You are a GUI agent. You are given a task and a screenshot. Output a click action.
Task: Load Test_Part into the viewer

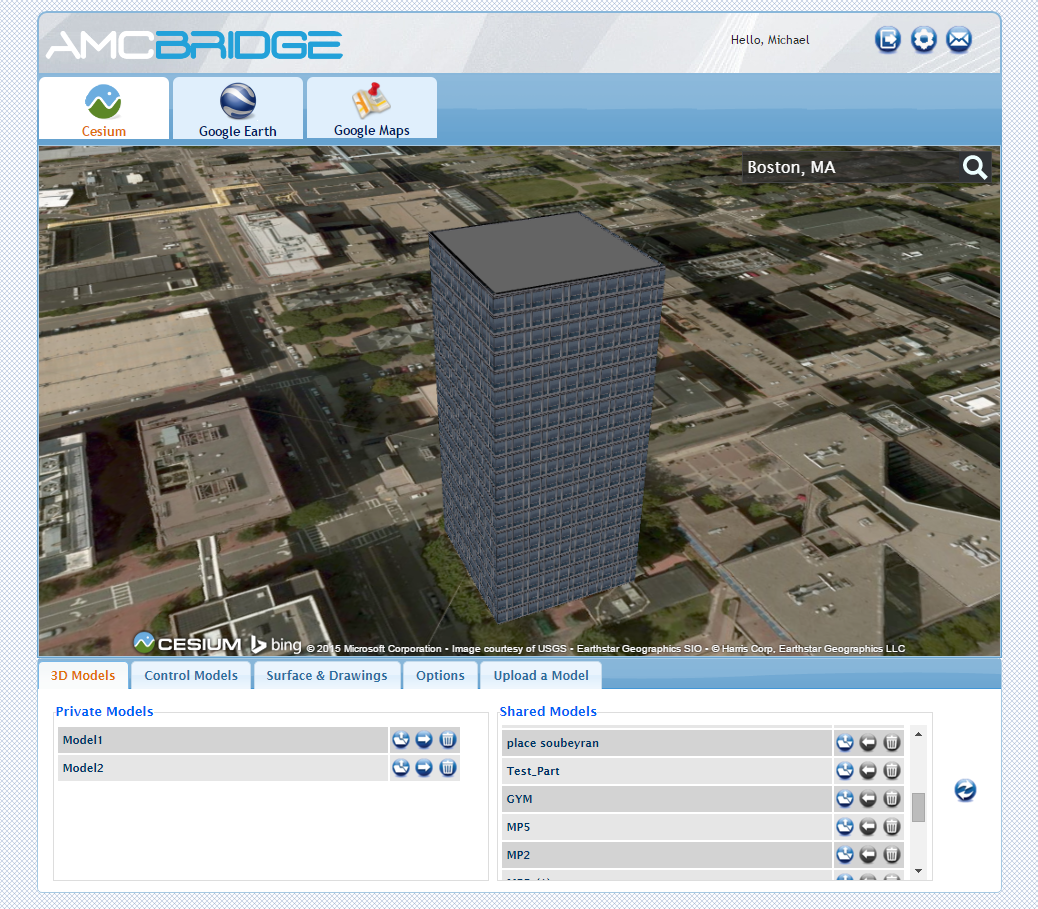845,771
